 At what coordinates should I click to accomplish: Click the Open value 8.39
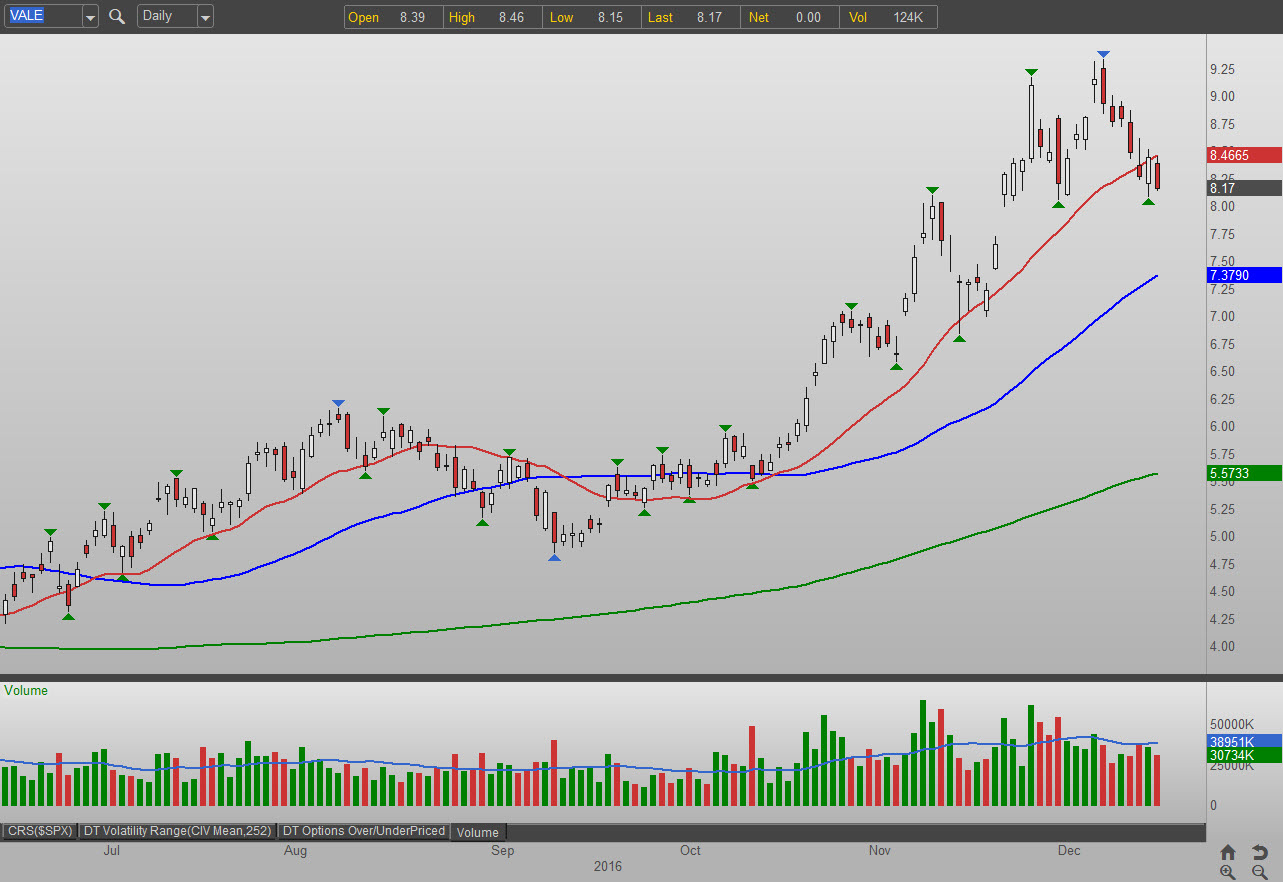(413, 17)
